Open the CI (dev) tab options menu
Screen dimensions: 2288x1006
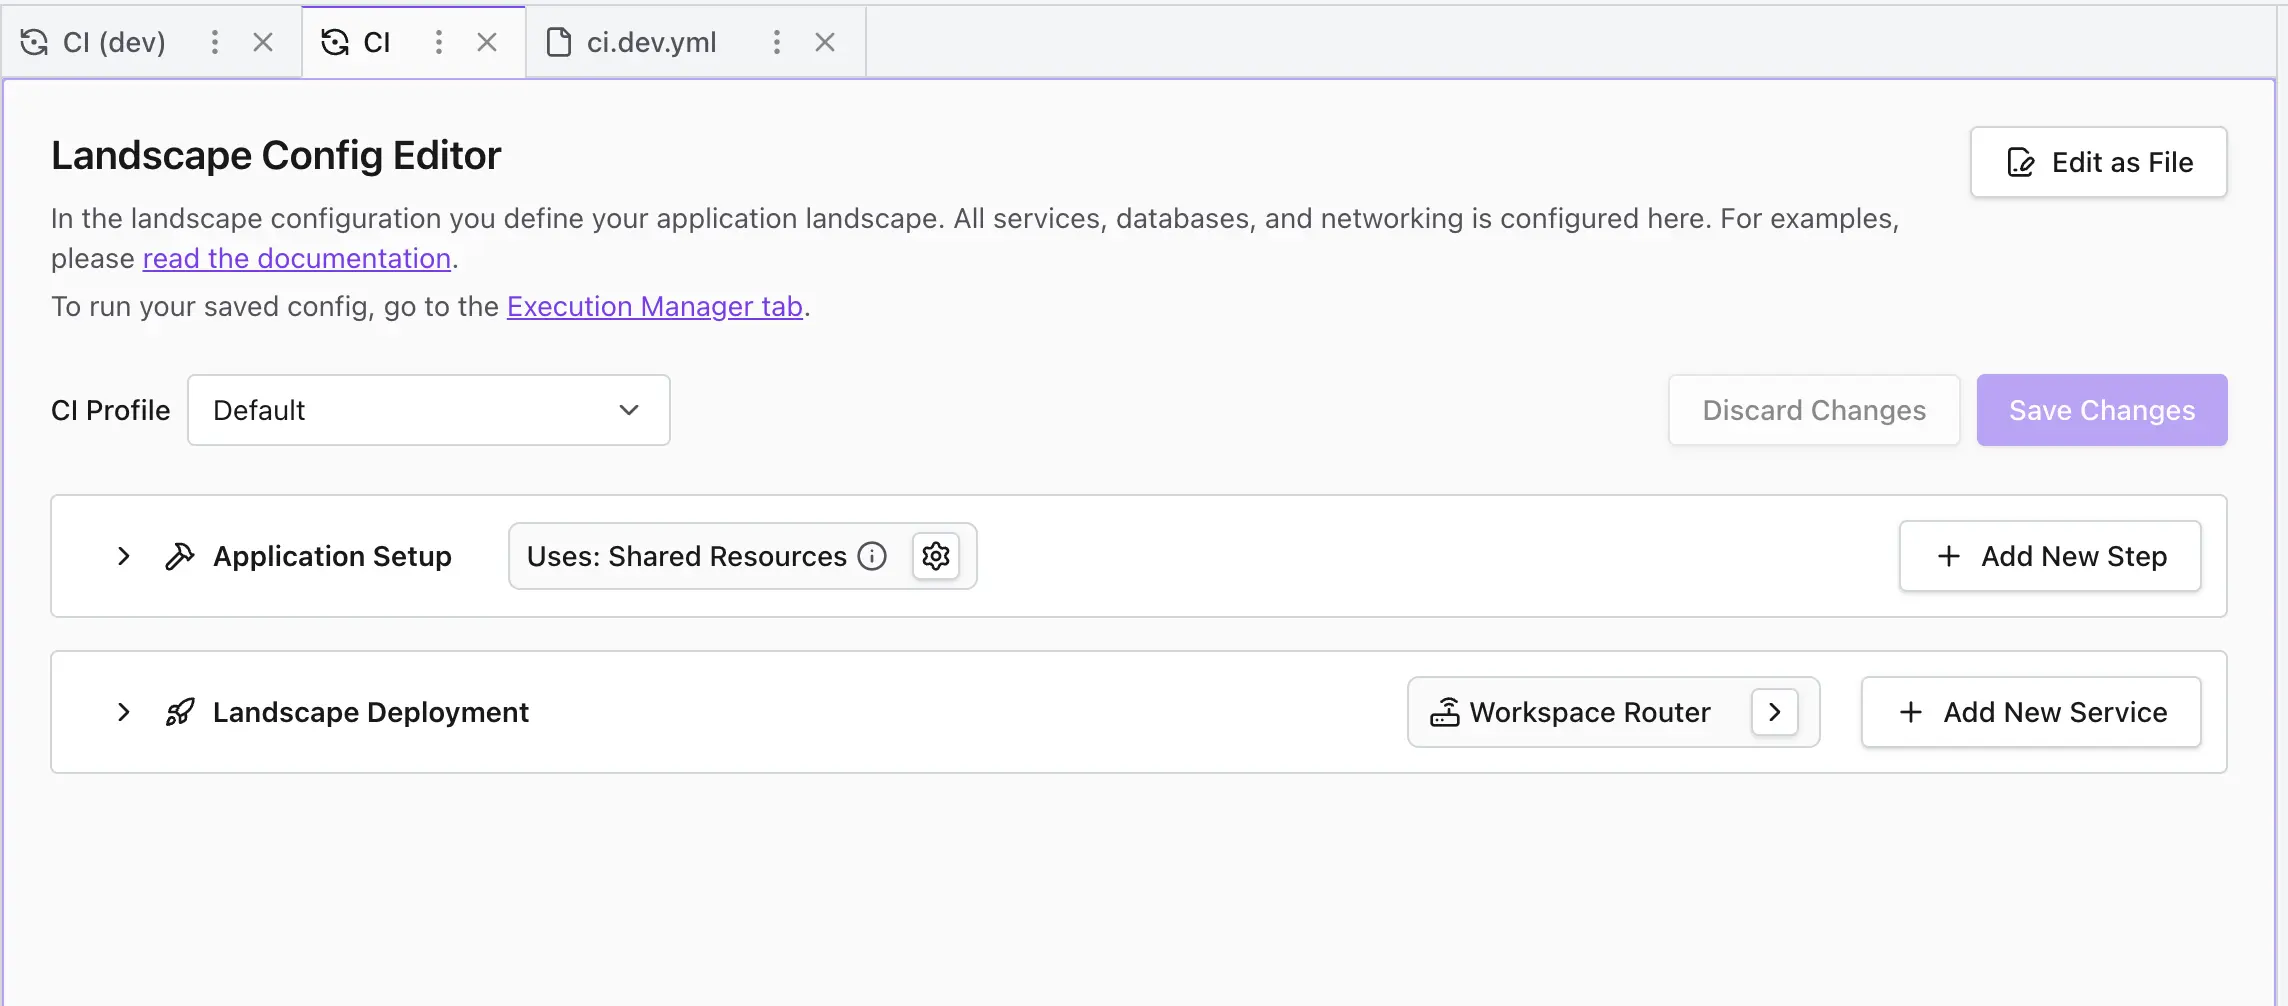point(214,42)
